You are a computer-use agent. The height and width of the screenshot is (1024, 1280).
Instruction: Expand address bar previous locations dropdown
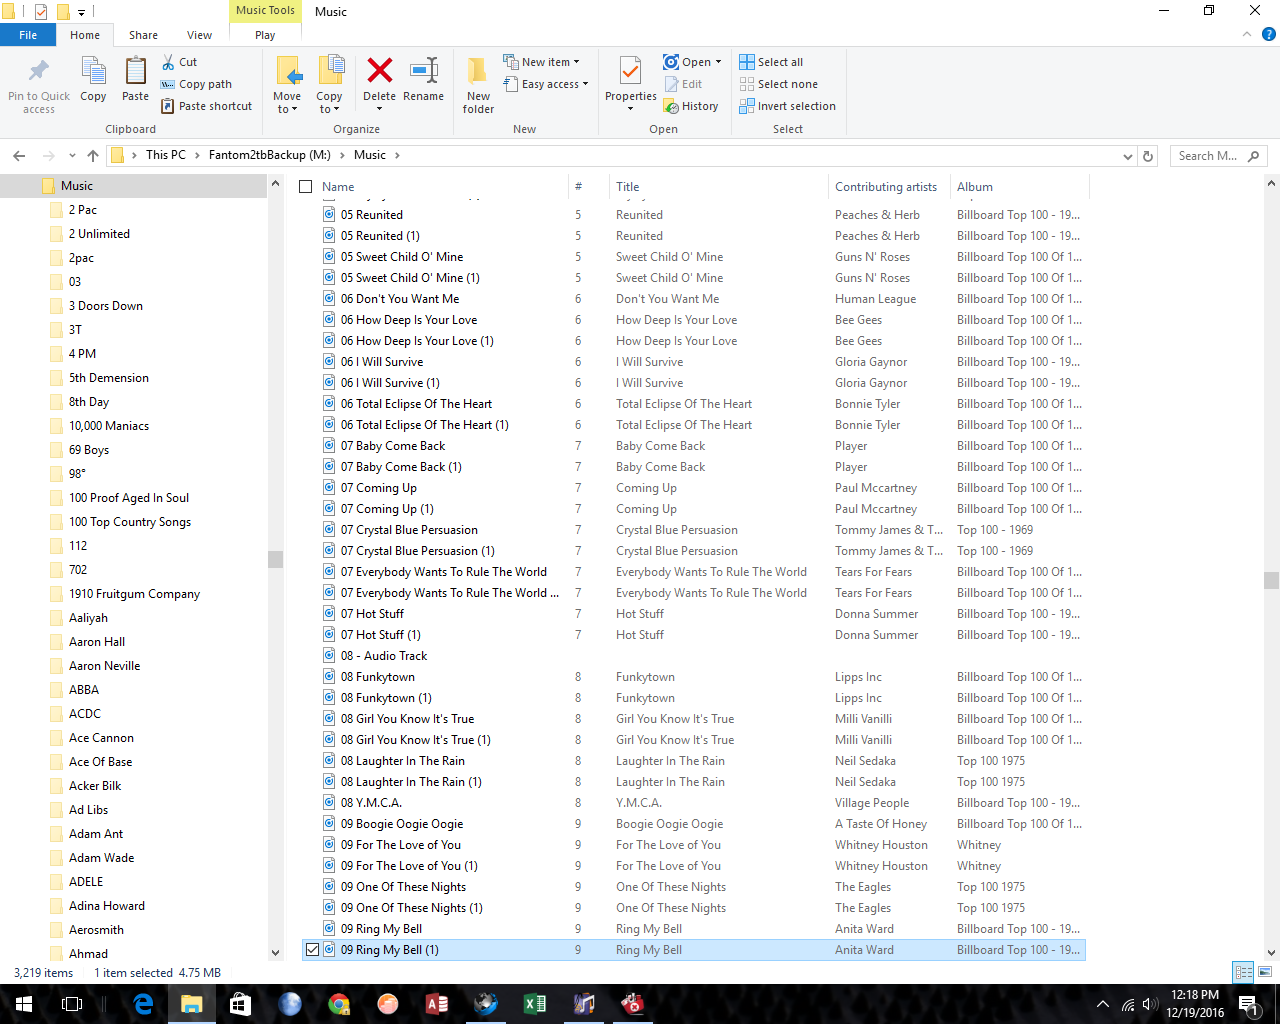click(1128, 156)
